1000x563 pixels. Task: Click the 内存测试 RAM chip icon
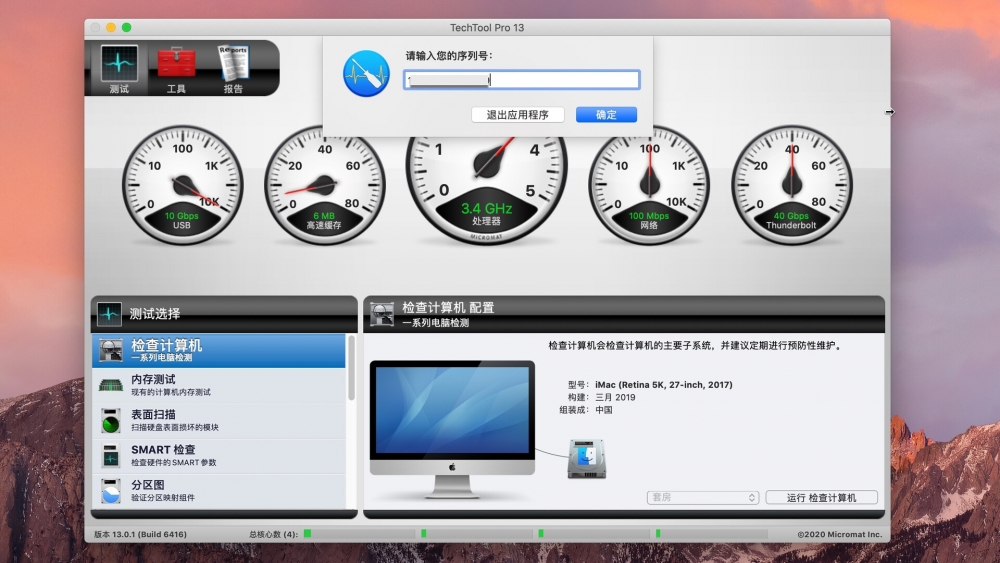111,385
